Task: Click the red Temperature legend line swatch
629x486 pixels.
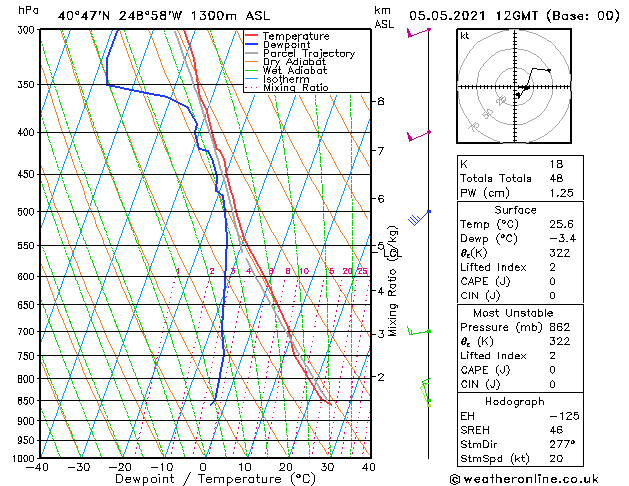Action: click(x=252, y=36)
